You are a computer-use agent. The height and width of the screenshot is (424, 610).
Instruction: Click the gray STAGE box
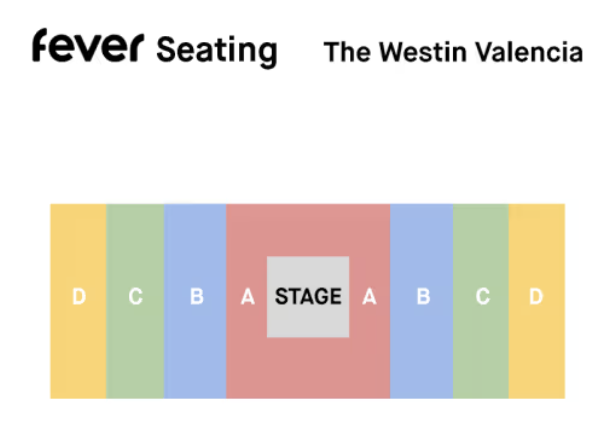[308, 297]
